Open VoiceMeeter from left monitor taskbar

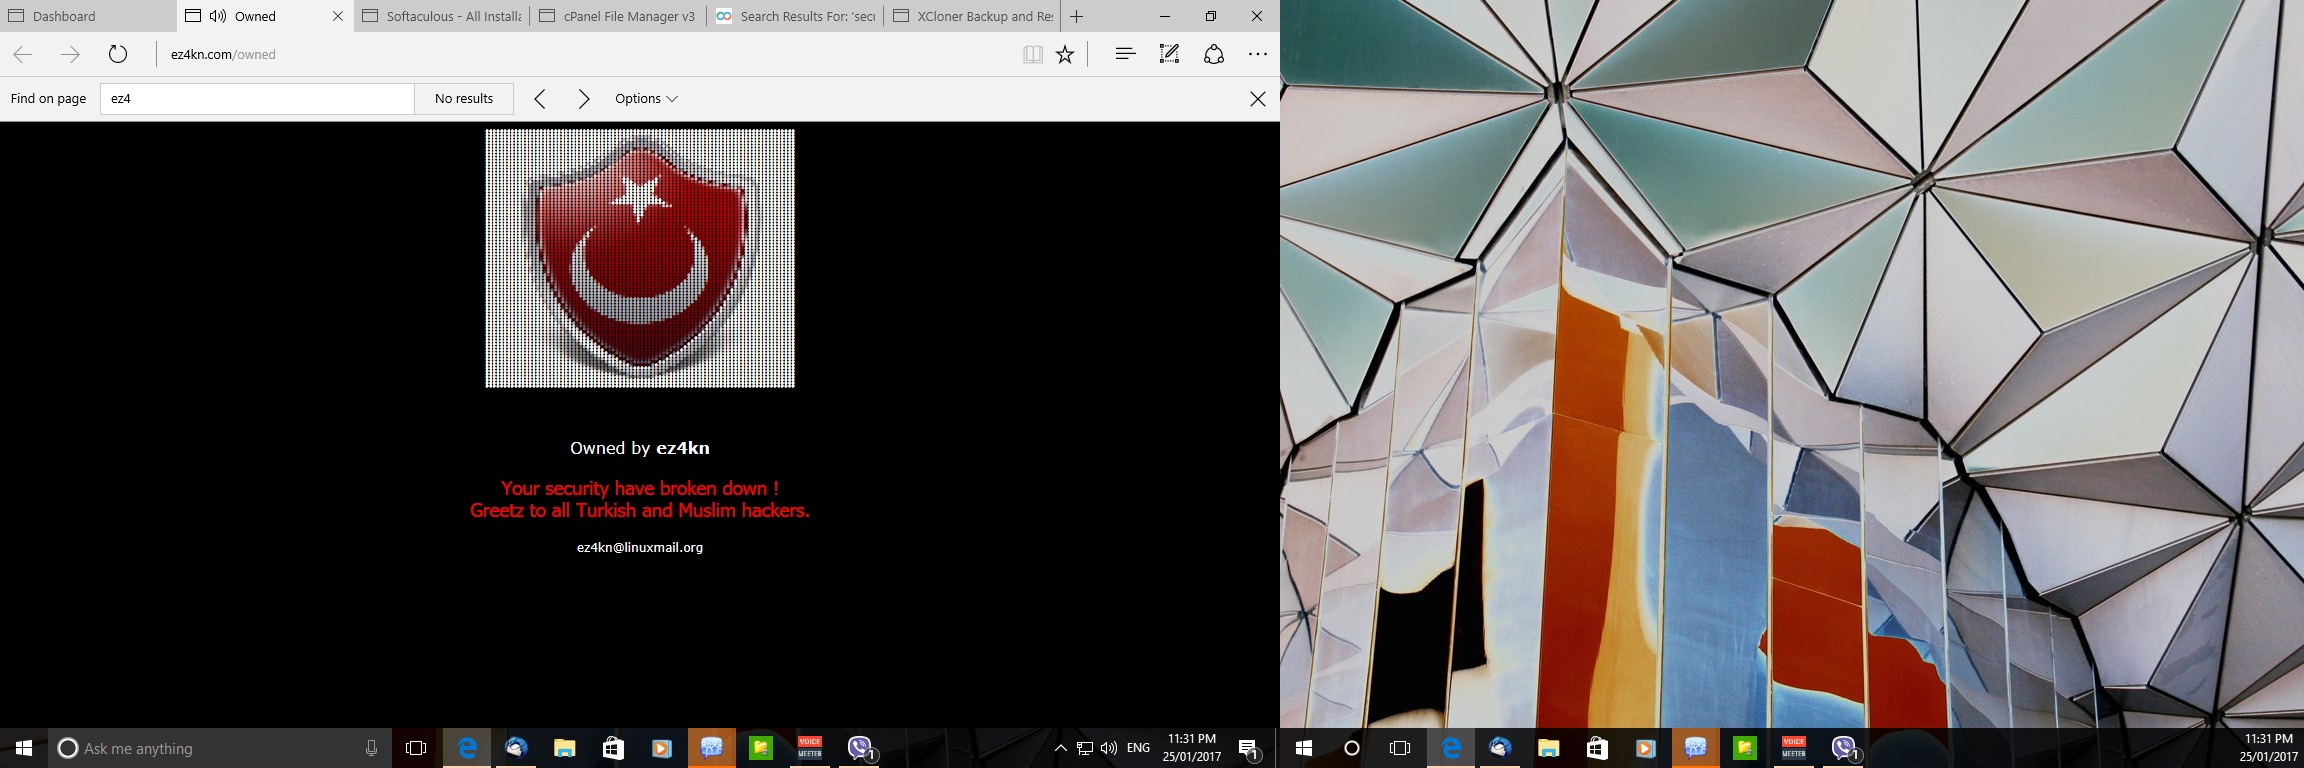809,748
